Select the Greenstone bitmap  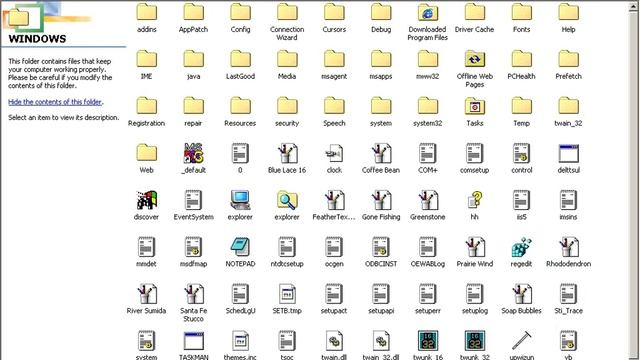[427, 200]
